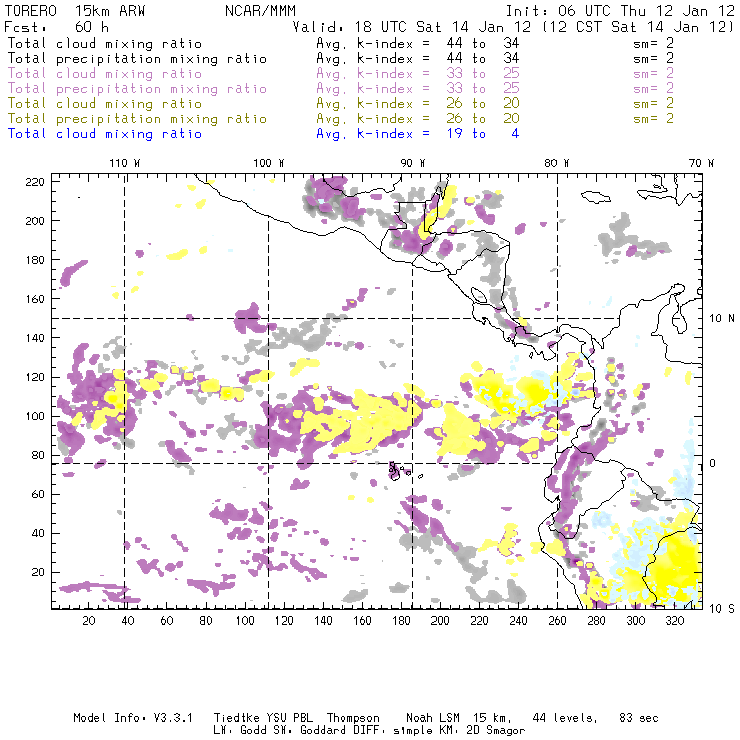Click the "120" tick label on vertical axis
740x740 pixels.
[35, 377]
